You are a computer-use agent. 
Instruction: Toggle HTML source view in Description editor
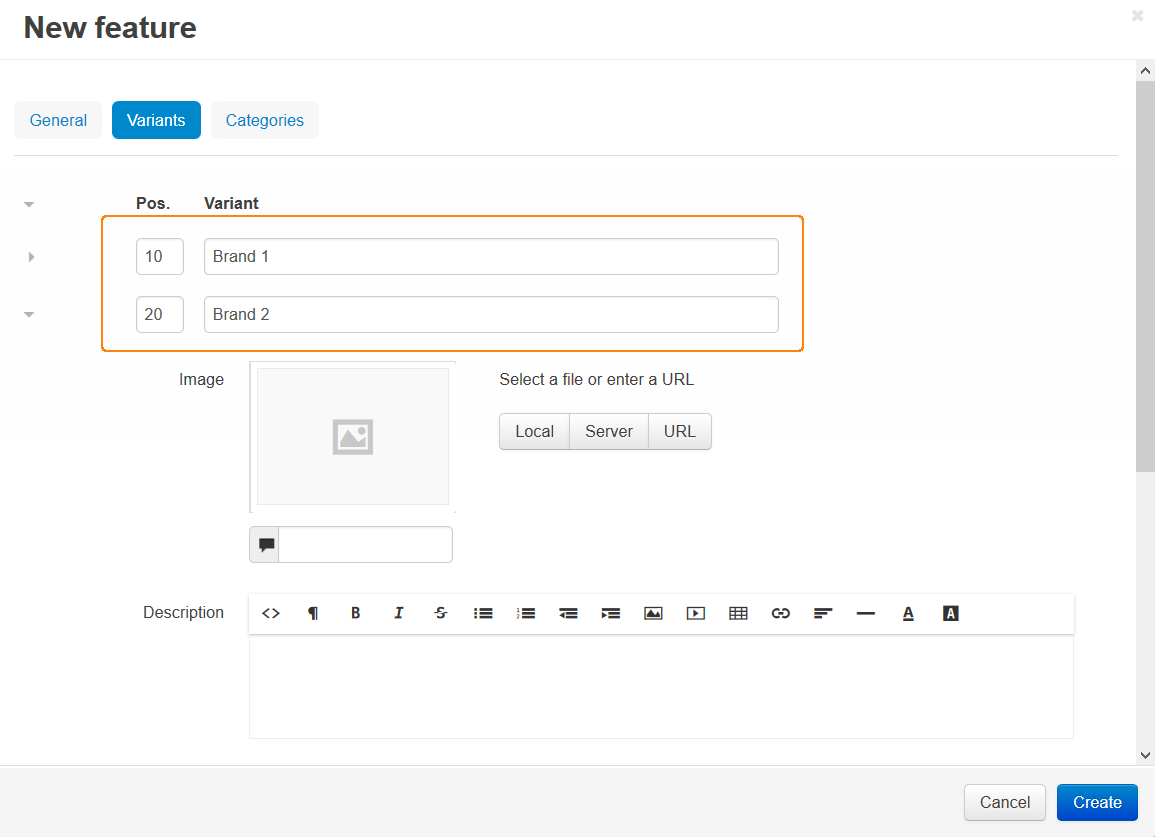point(271,613)
